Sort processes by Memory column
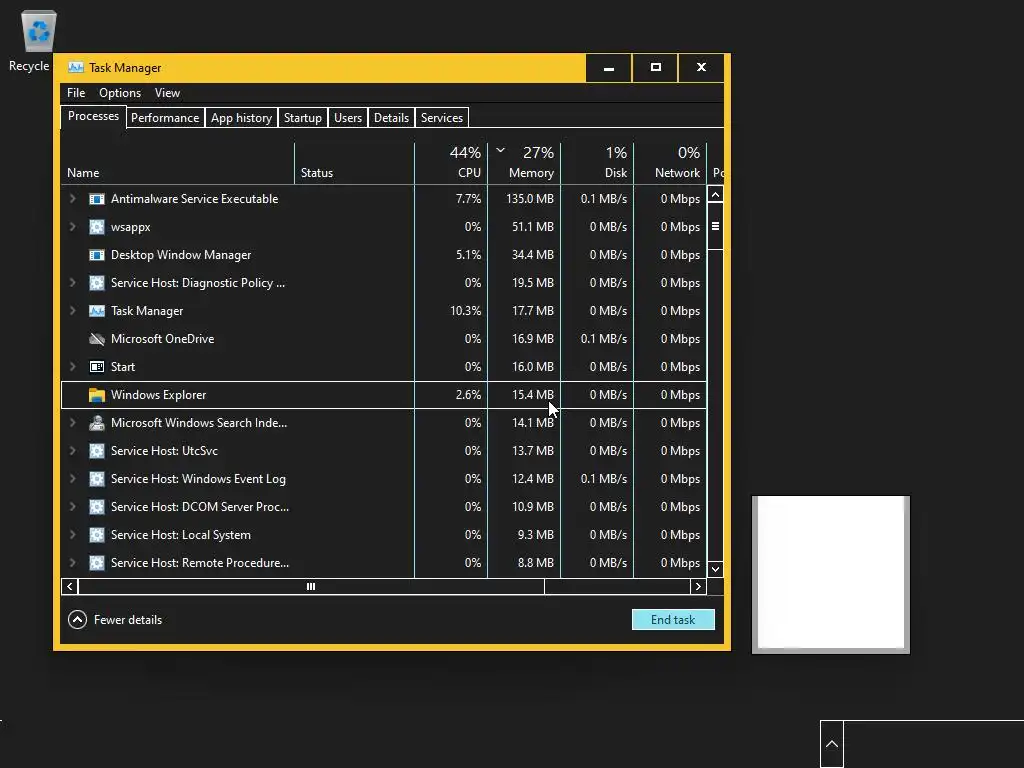1024x768 pixels. click(524, 163)
